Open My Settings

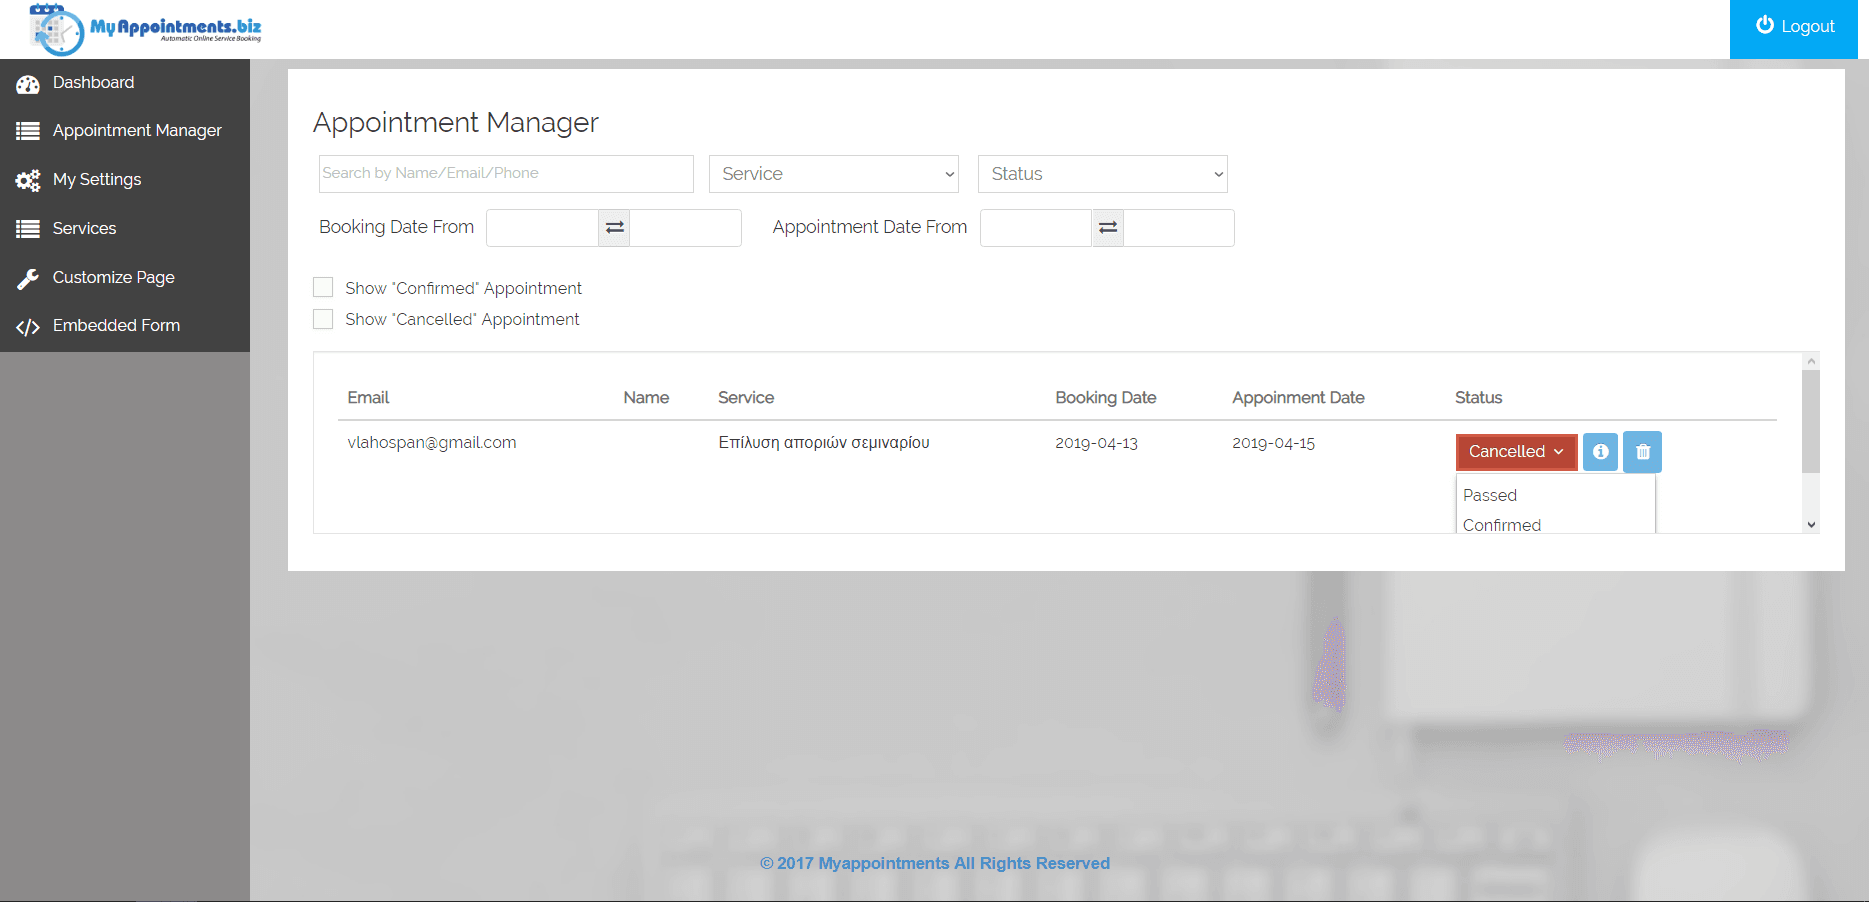pyautogui.click(x=97, y=179)
